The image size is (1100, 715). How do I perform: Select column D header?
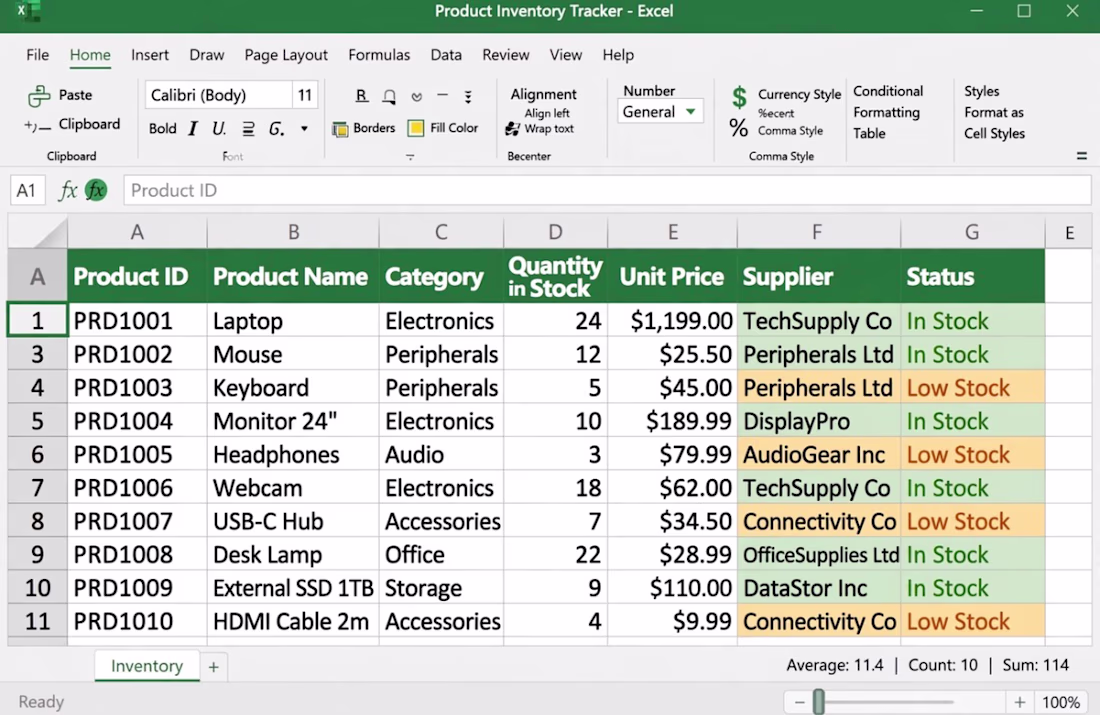[x=555, y=232]
